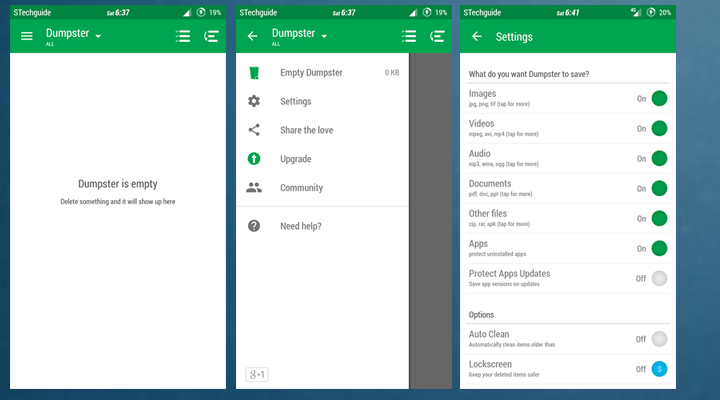
Task: Open the Dumpster dropdown arrow in the middle screen
Action: 326,36
